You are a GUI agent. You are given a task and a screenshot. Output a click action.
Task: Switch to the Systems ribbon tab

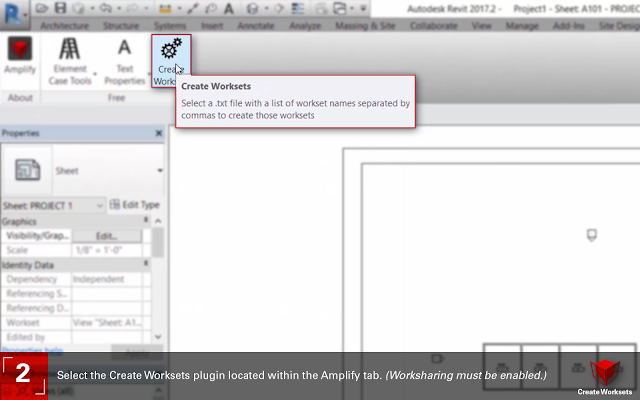click(x=170, y=26)
